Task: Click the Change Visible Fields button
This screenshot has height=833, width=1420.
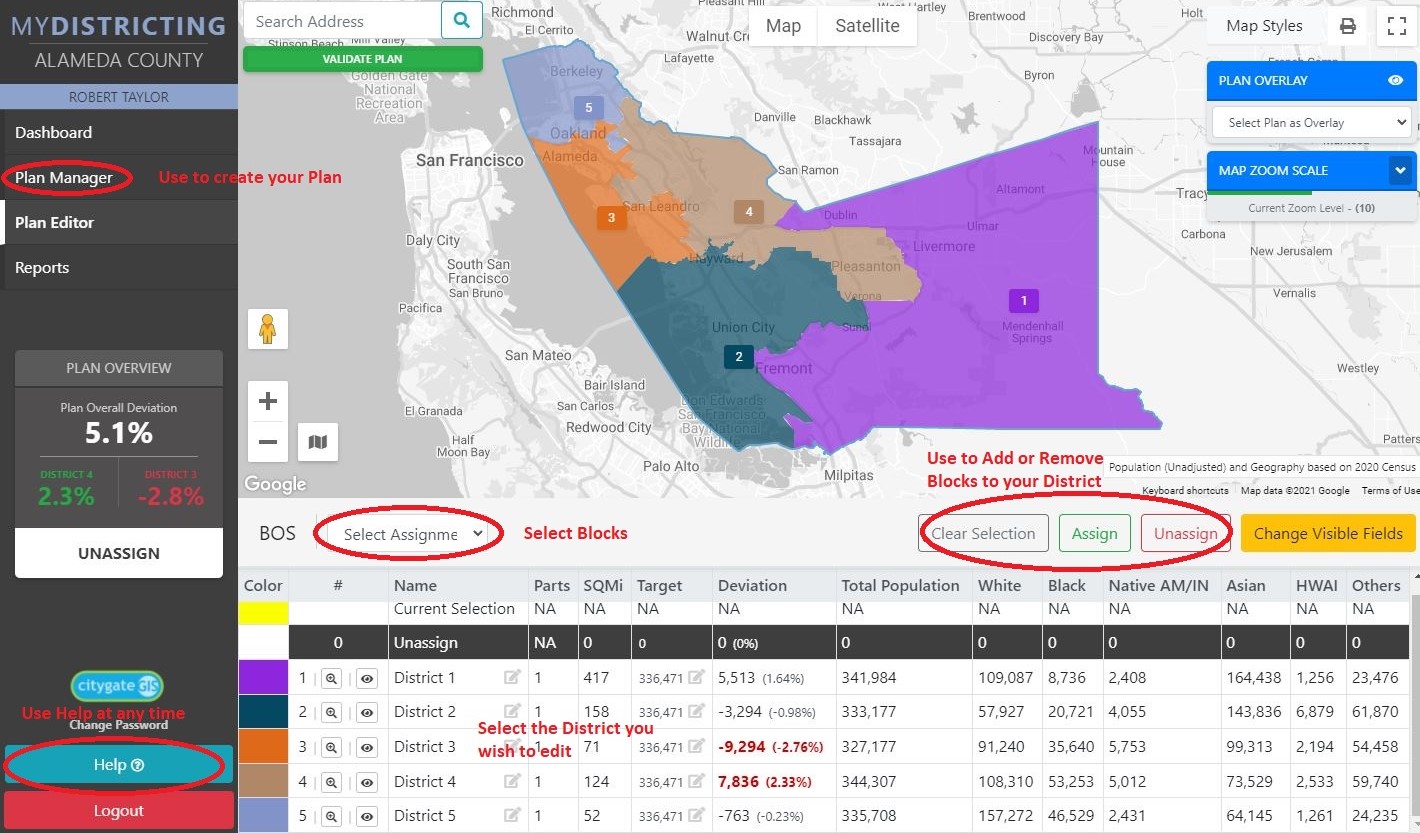Action: [1327, 533]
